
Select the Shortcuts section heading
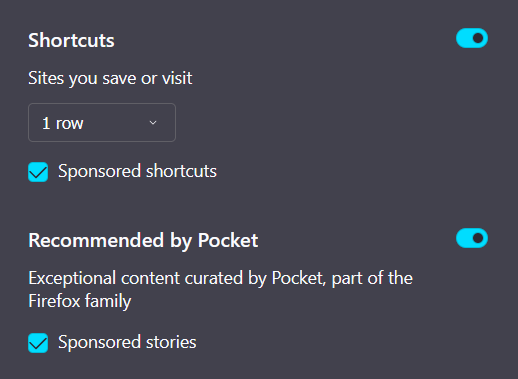click(71, 40)
